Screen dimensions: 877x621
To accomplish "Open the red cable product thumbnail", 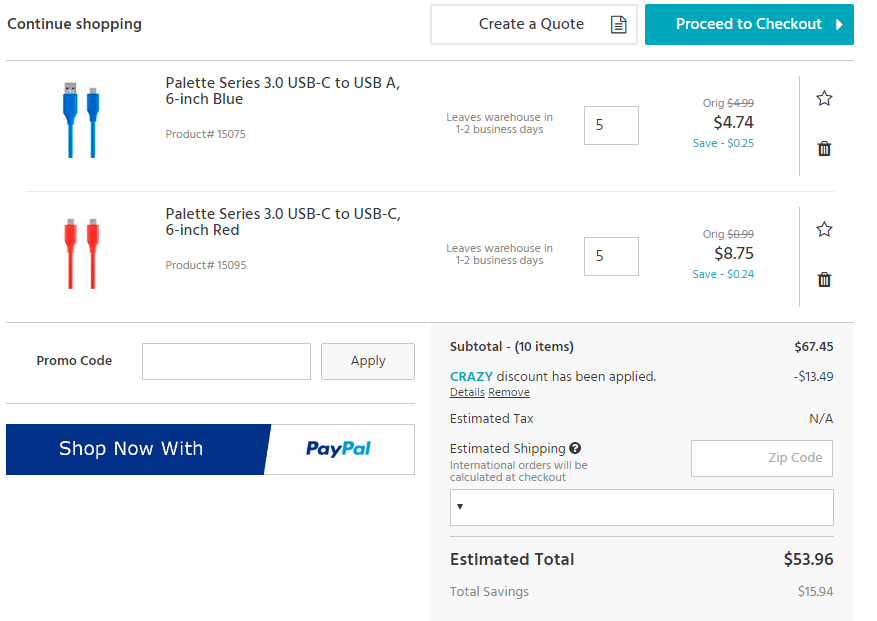I will 82,250.
